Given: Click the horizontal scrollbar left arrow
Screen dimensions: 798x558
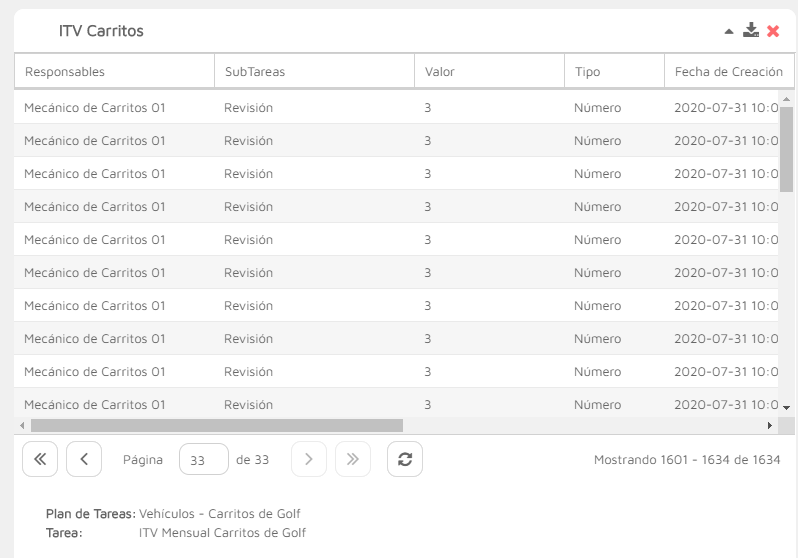Looking at the screenshot, I should (x=22, y=425).
